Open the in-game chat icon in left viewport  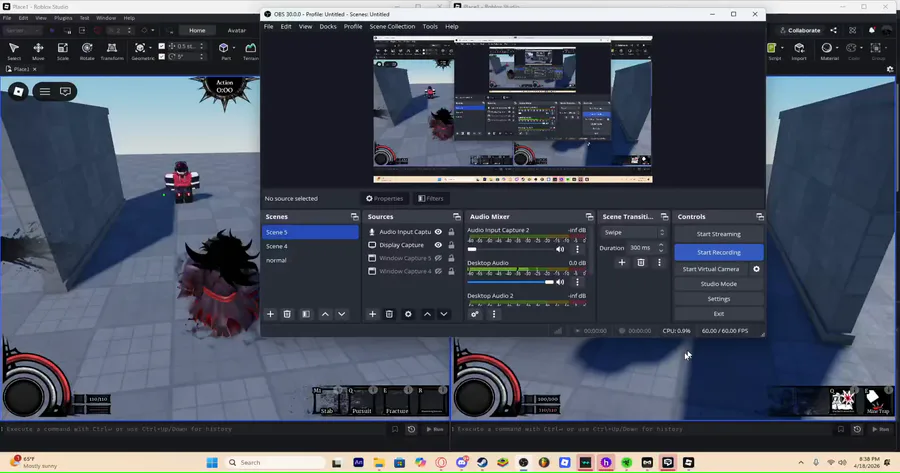pos(65,91)
